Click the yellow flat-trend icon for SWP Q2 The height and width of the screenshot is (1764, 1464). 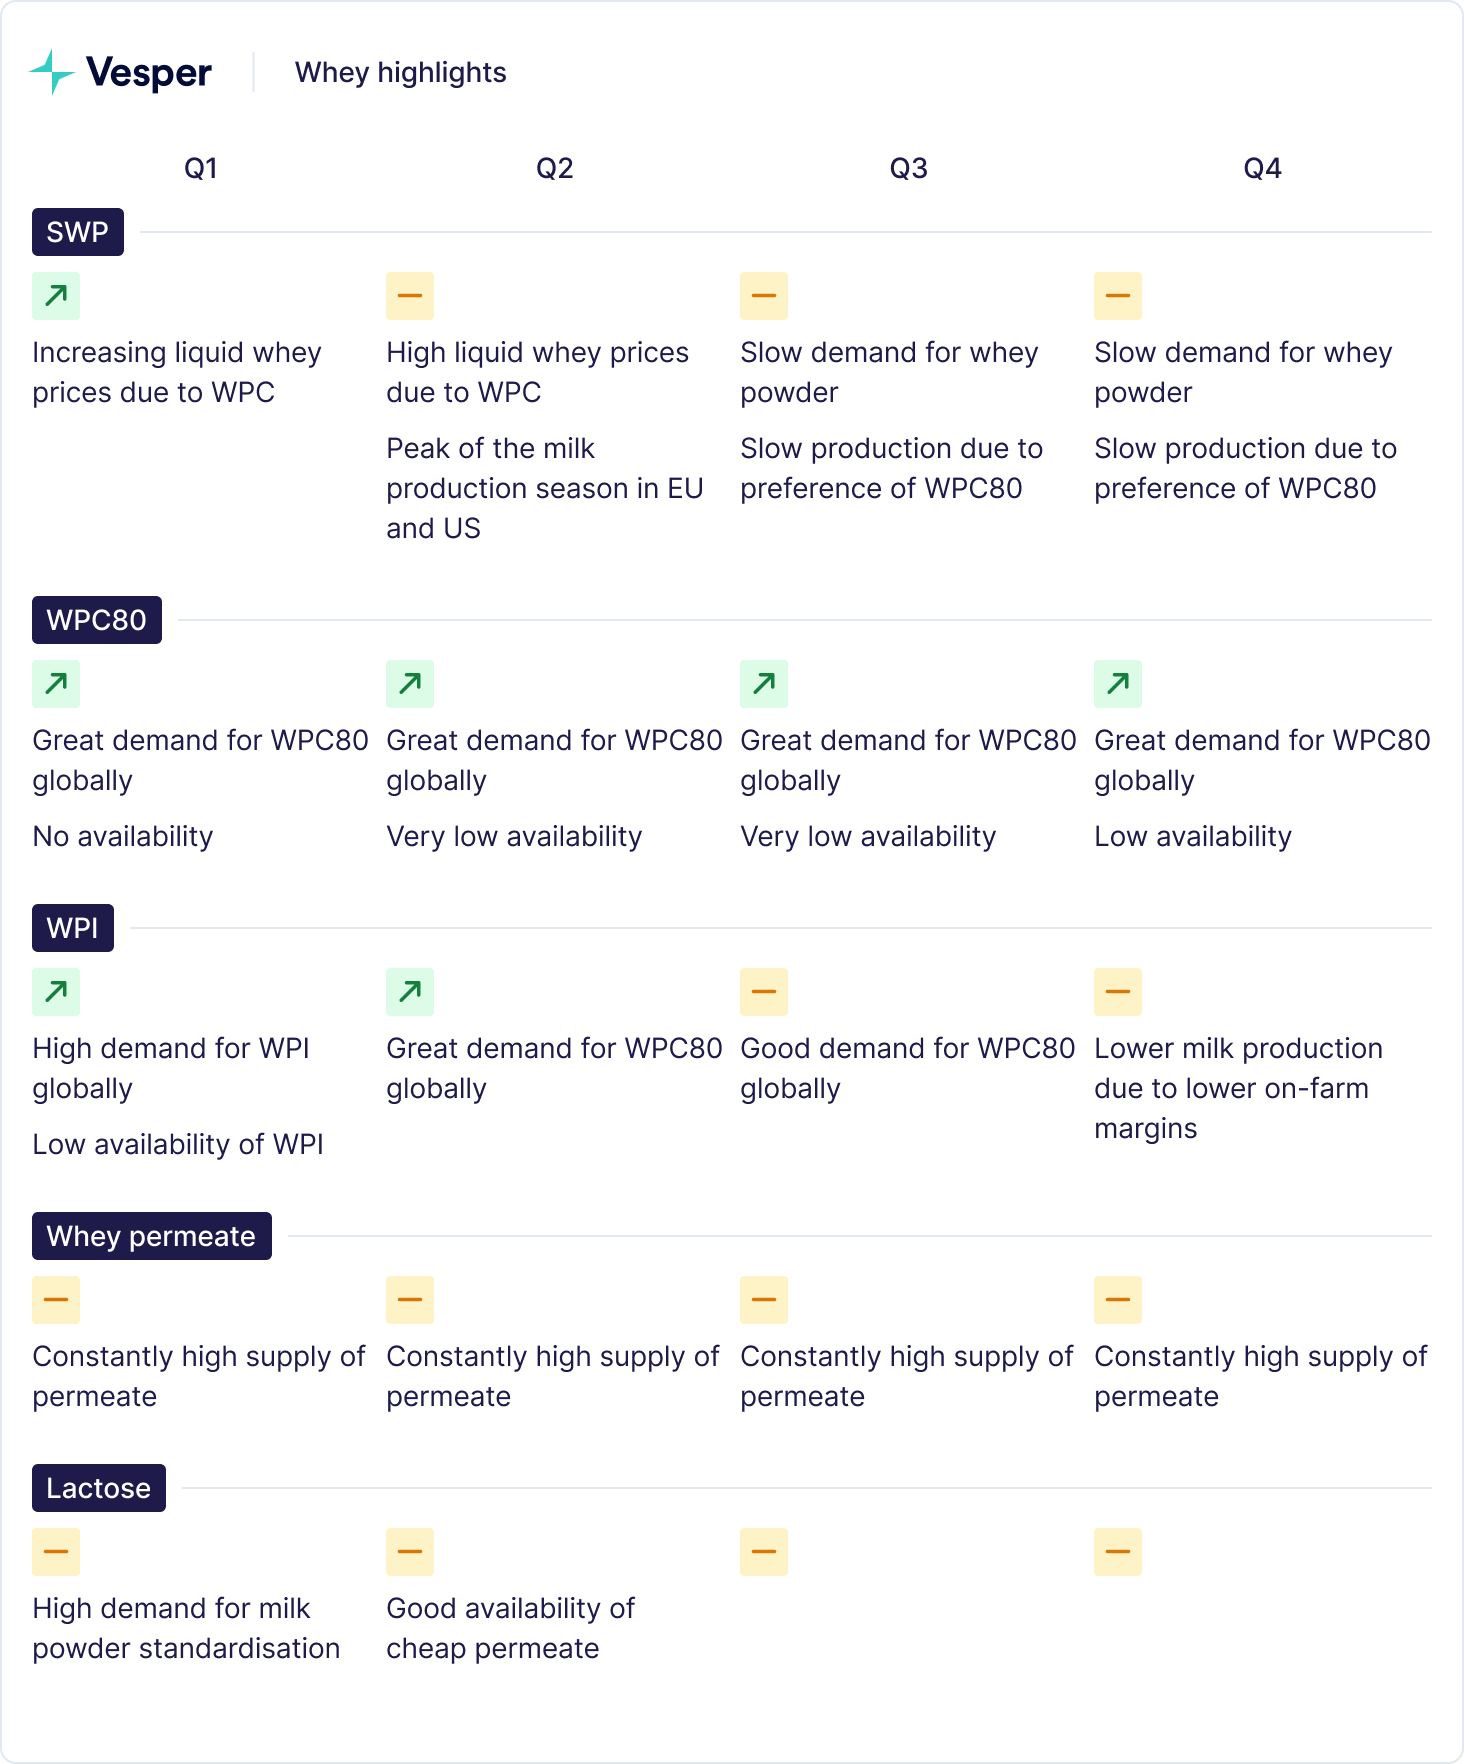pyautogui.click(x=410, y=296)
